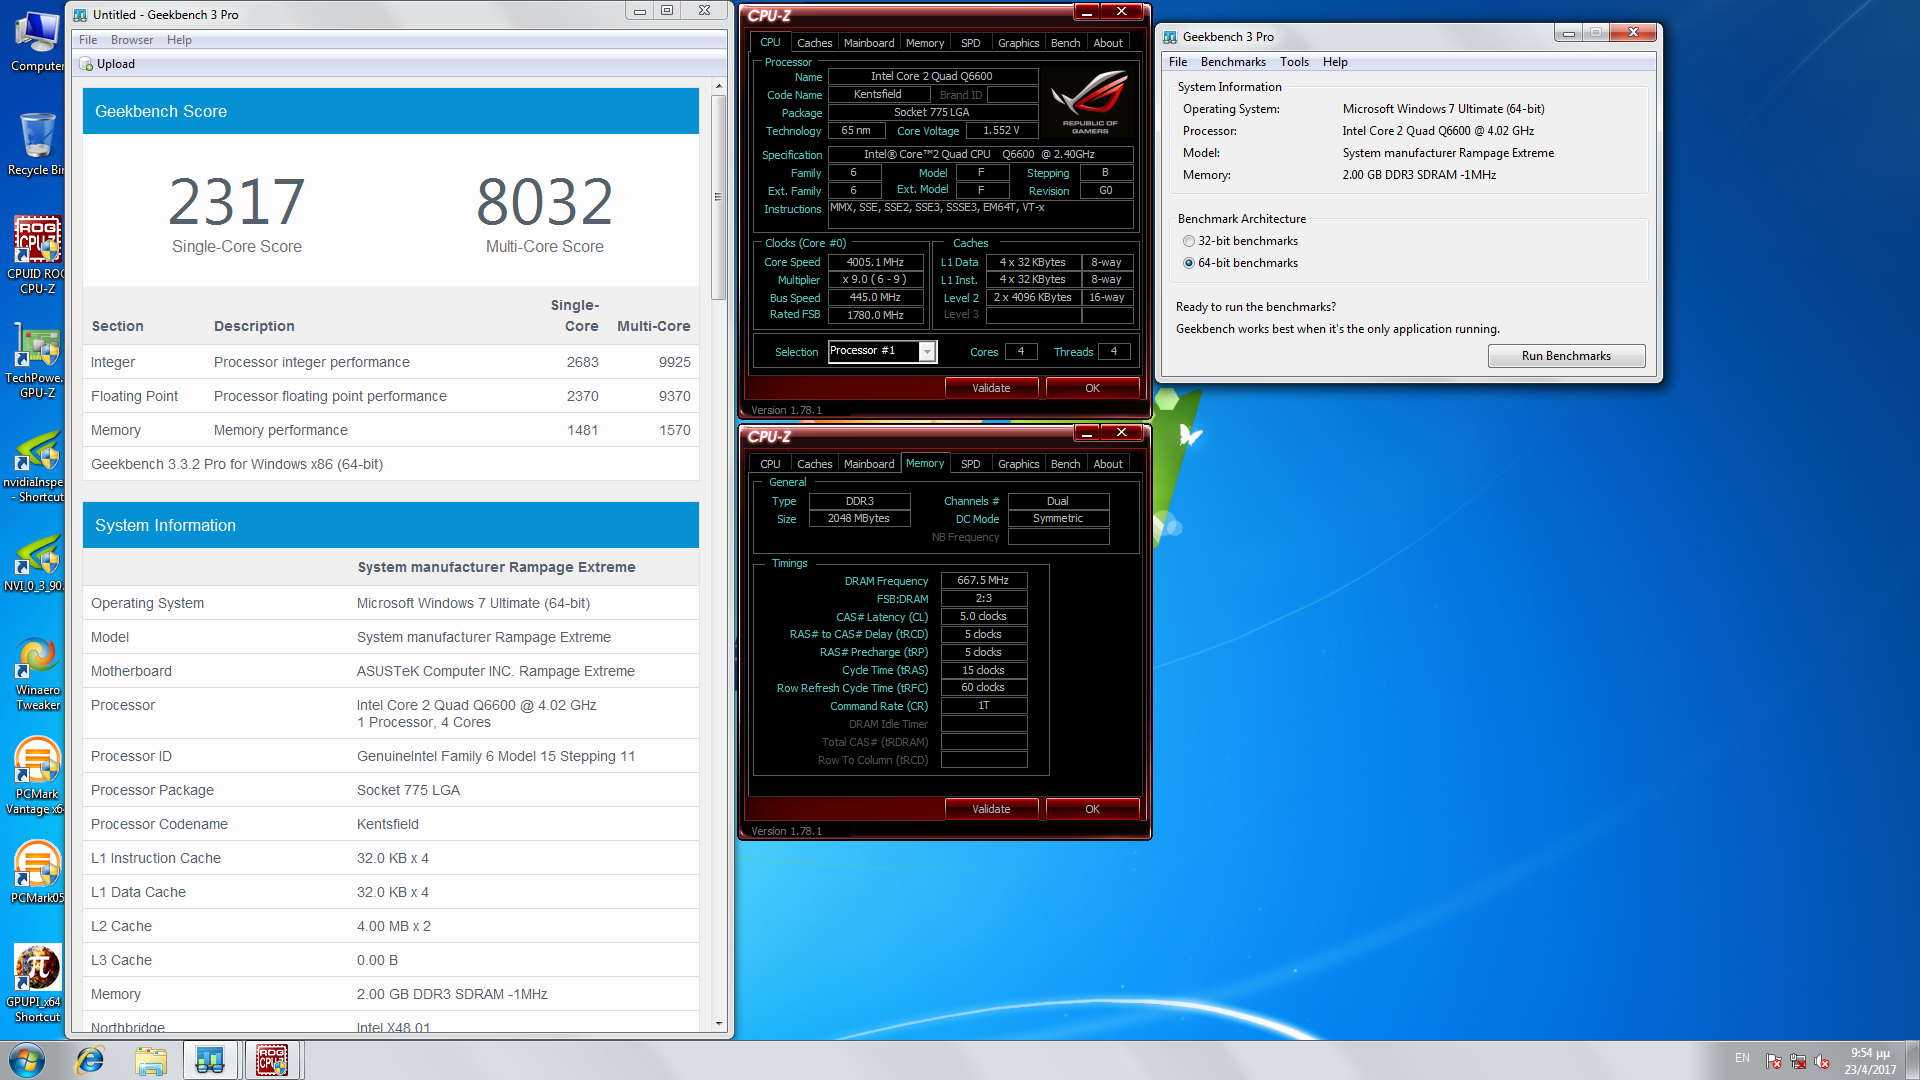The image size is (1920, 1080).
Task: Select 32-bit benchmarks option
Action: (1188, 241)
